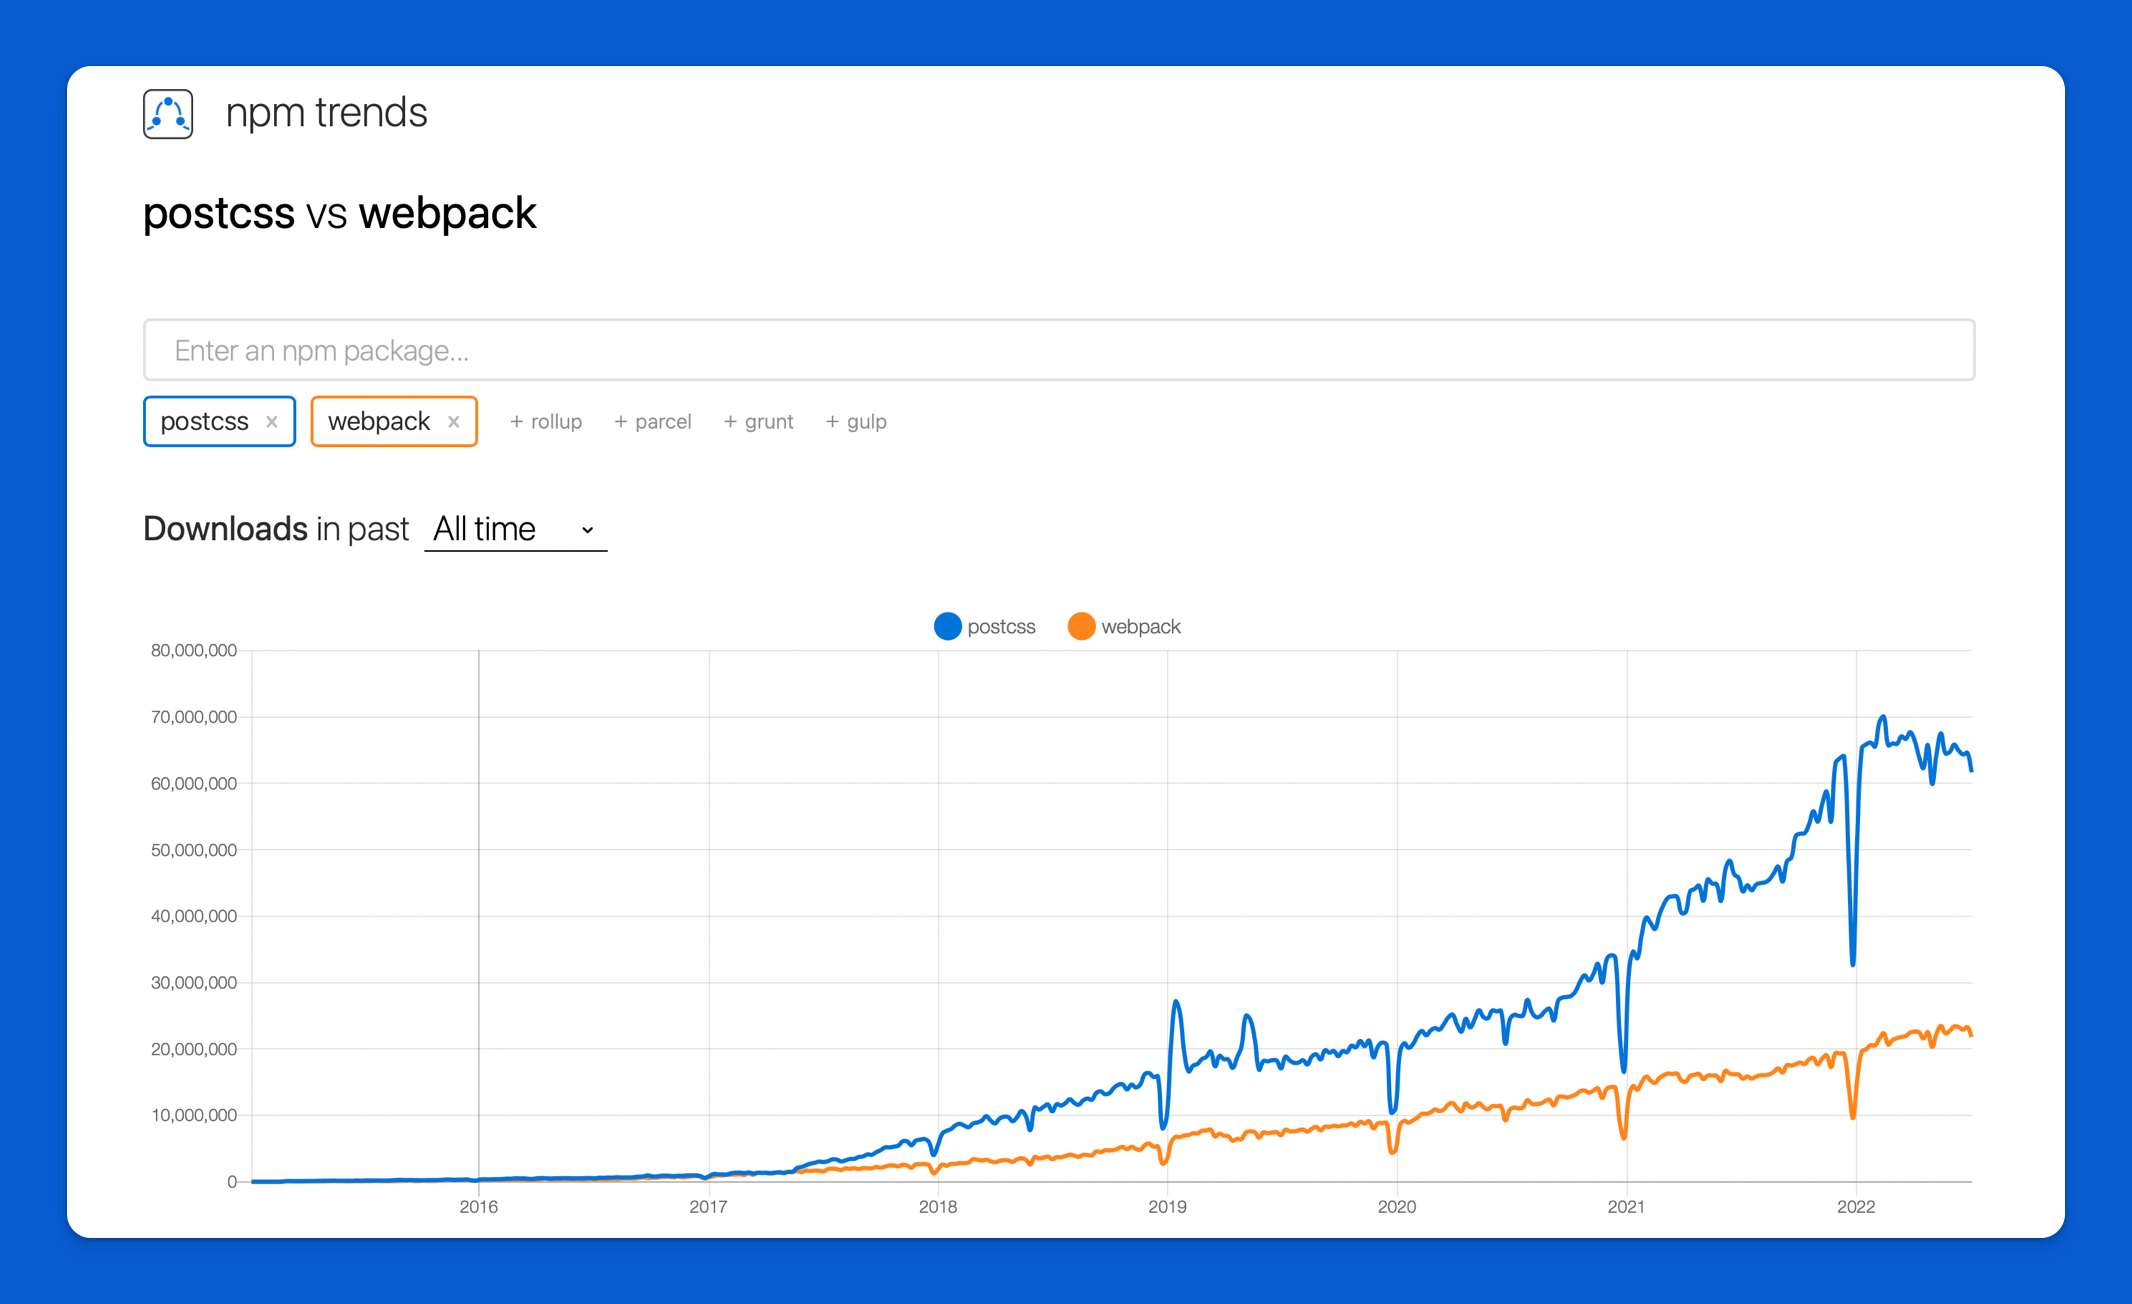Expand the downloads period chevron

586,530
